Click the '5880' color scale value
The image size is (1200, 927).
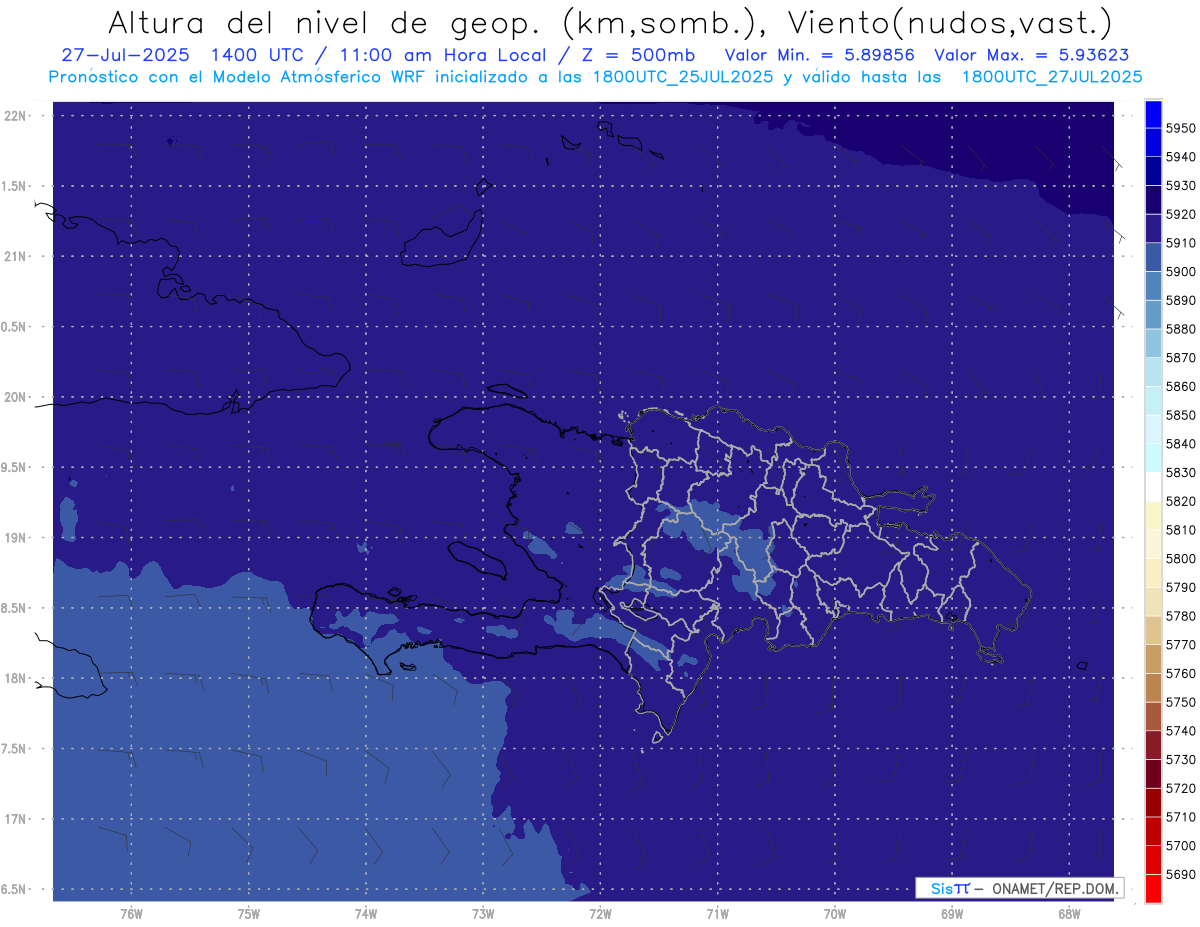pyautogui.click(x=1181, y=329)
